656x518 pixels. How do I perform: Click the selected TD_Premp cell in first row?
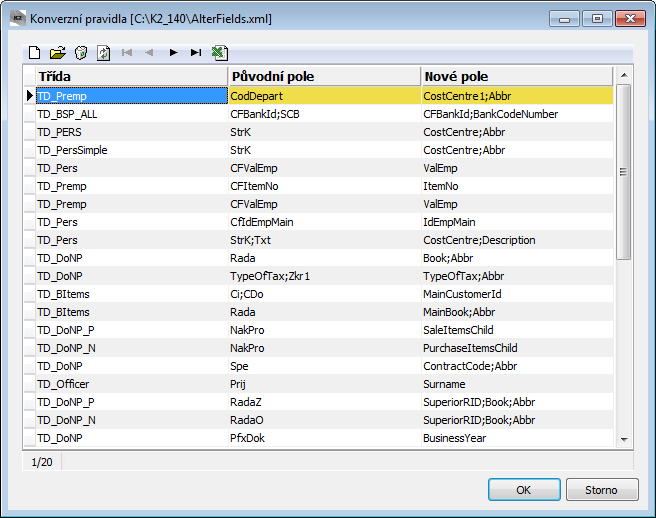131,96
